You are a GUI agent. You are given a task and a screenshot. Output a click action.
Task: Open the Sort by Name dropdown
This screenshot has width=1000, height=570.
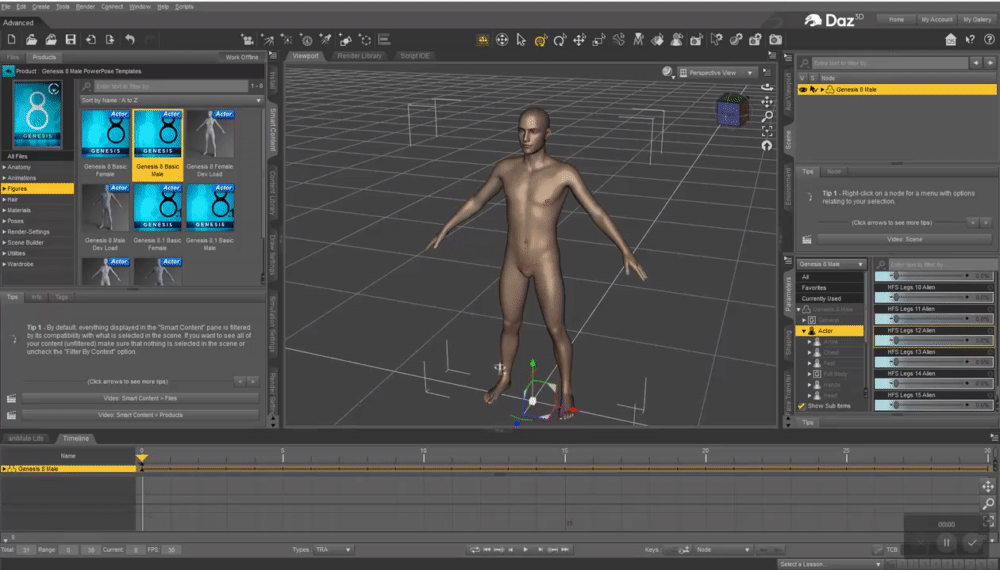pos(171,101)
